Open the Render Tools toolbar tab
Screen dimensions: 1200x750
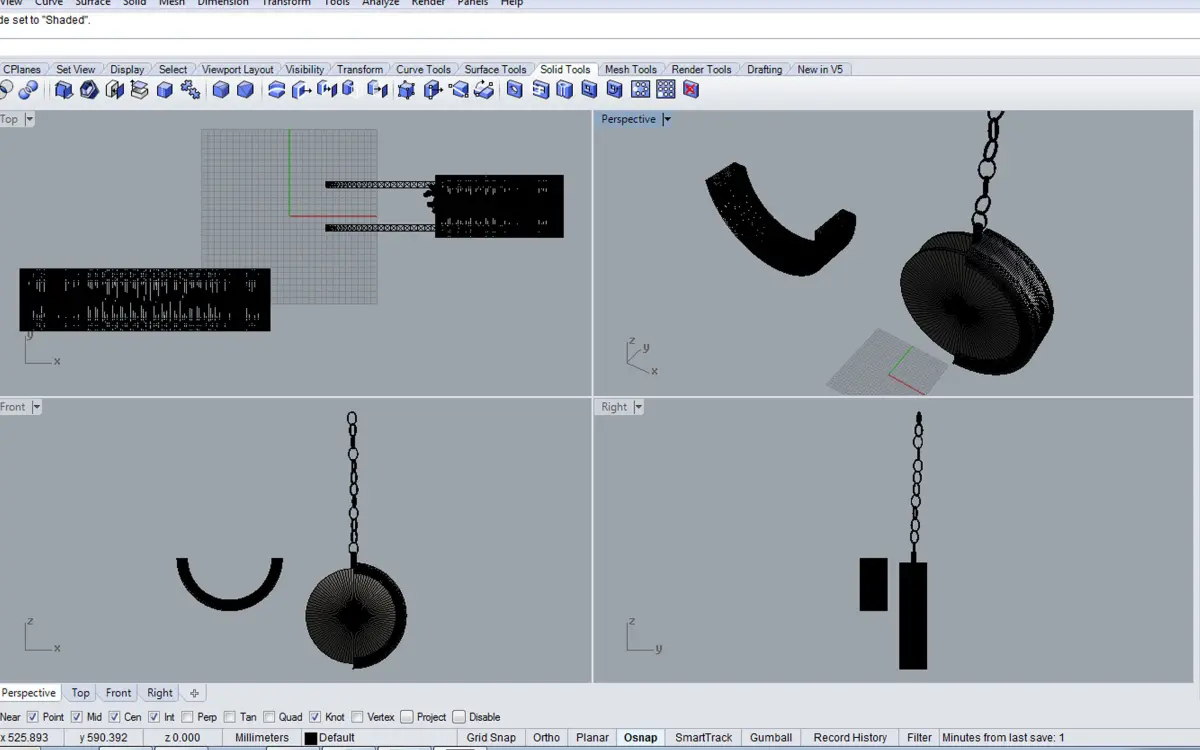[x=701, y=69]
